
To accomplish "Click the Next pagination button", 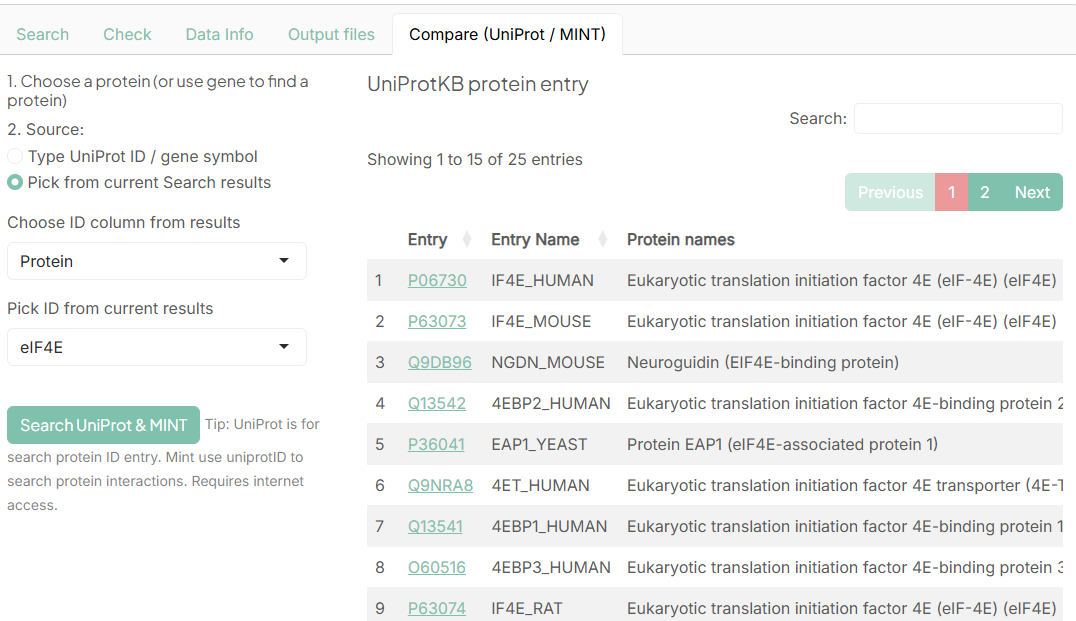I will [1032, 191].
